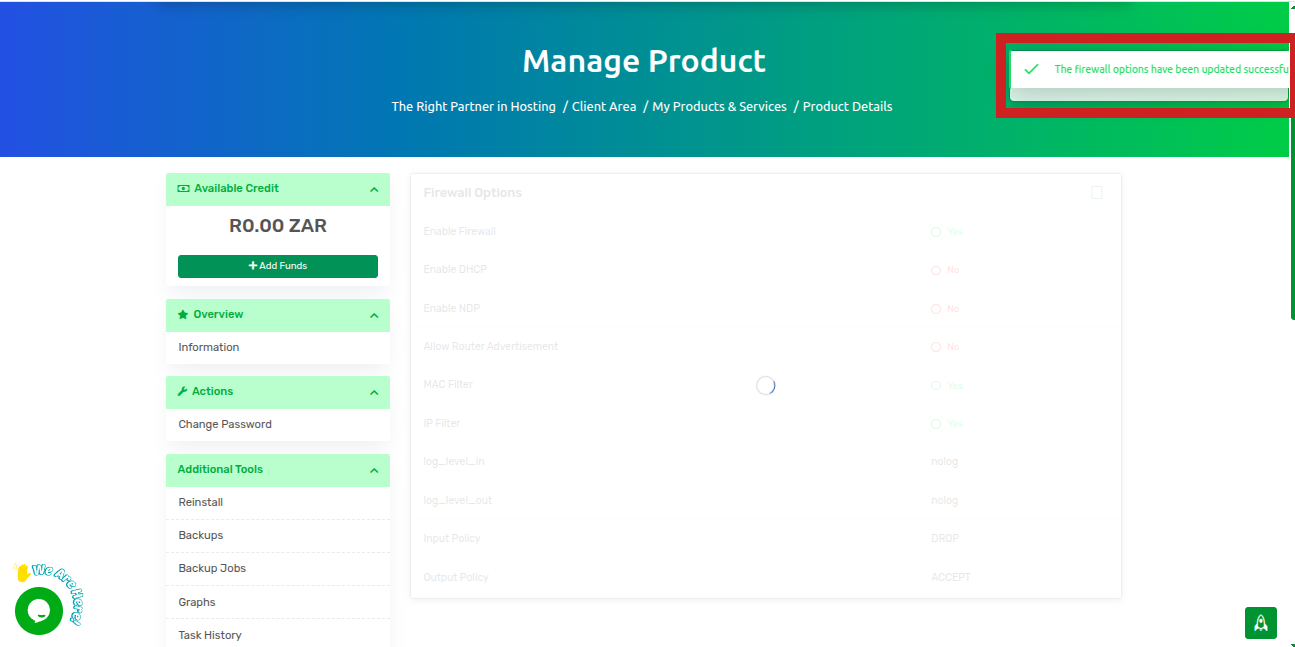Collapse the Overview panel chevron
Viewport: 1295px width, 647px height.
point(374,315)
